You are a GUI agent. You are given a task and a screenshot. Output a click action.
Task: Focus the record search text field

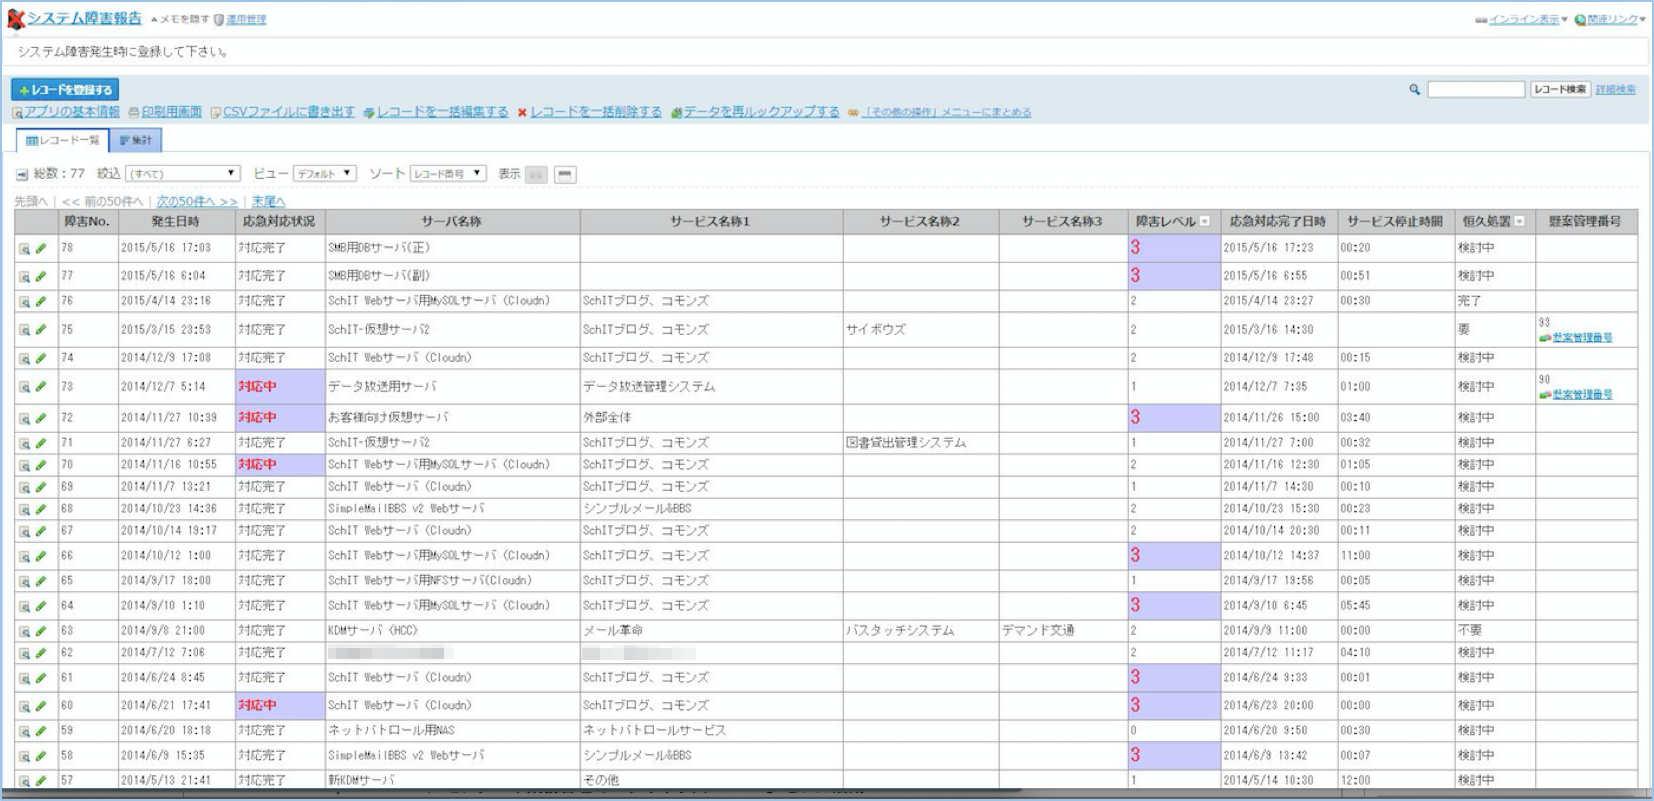(1476, 90)
